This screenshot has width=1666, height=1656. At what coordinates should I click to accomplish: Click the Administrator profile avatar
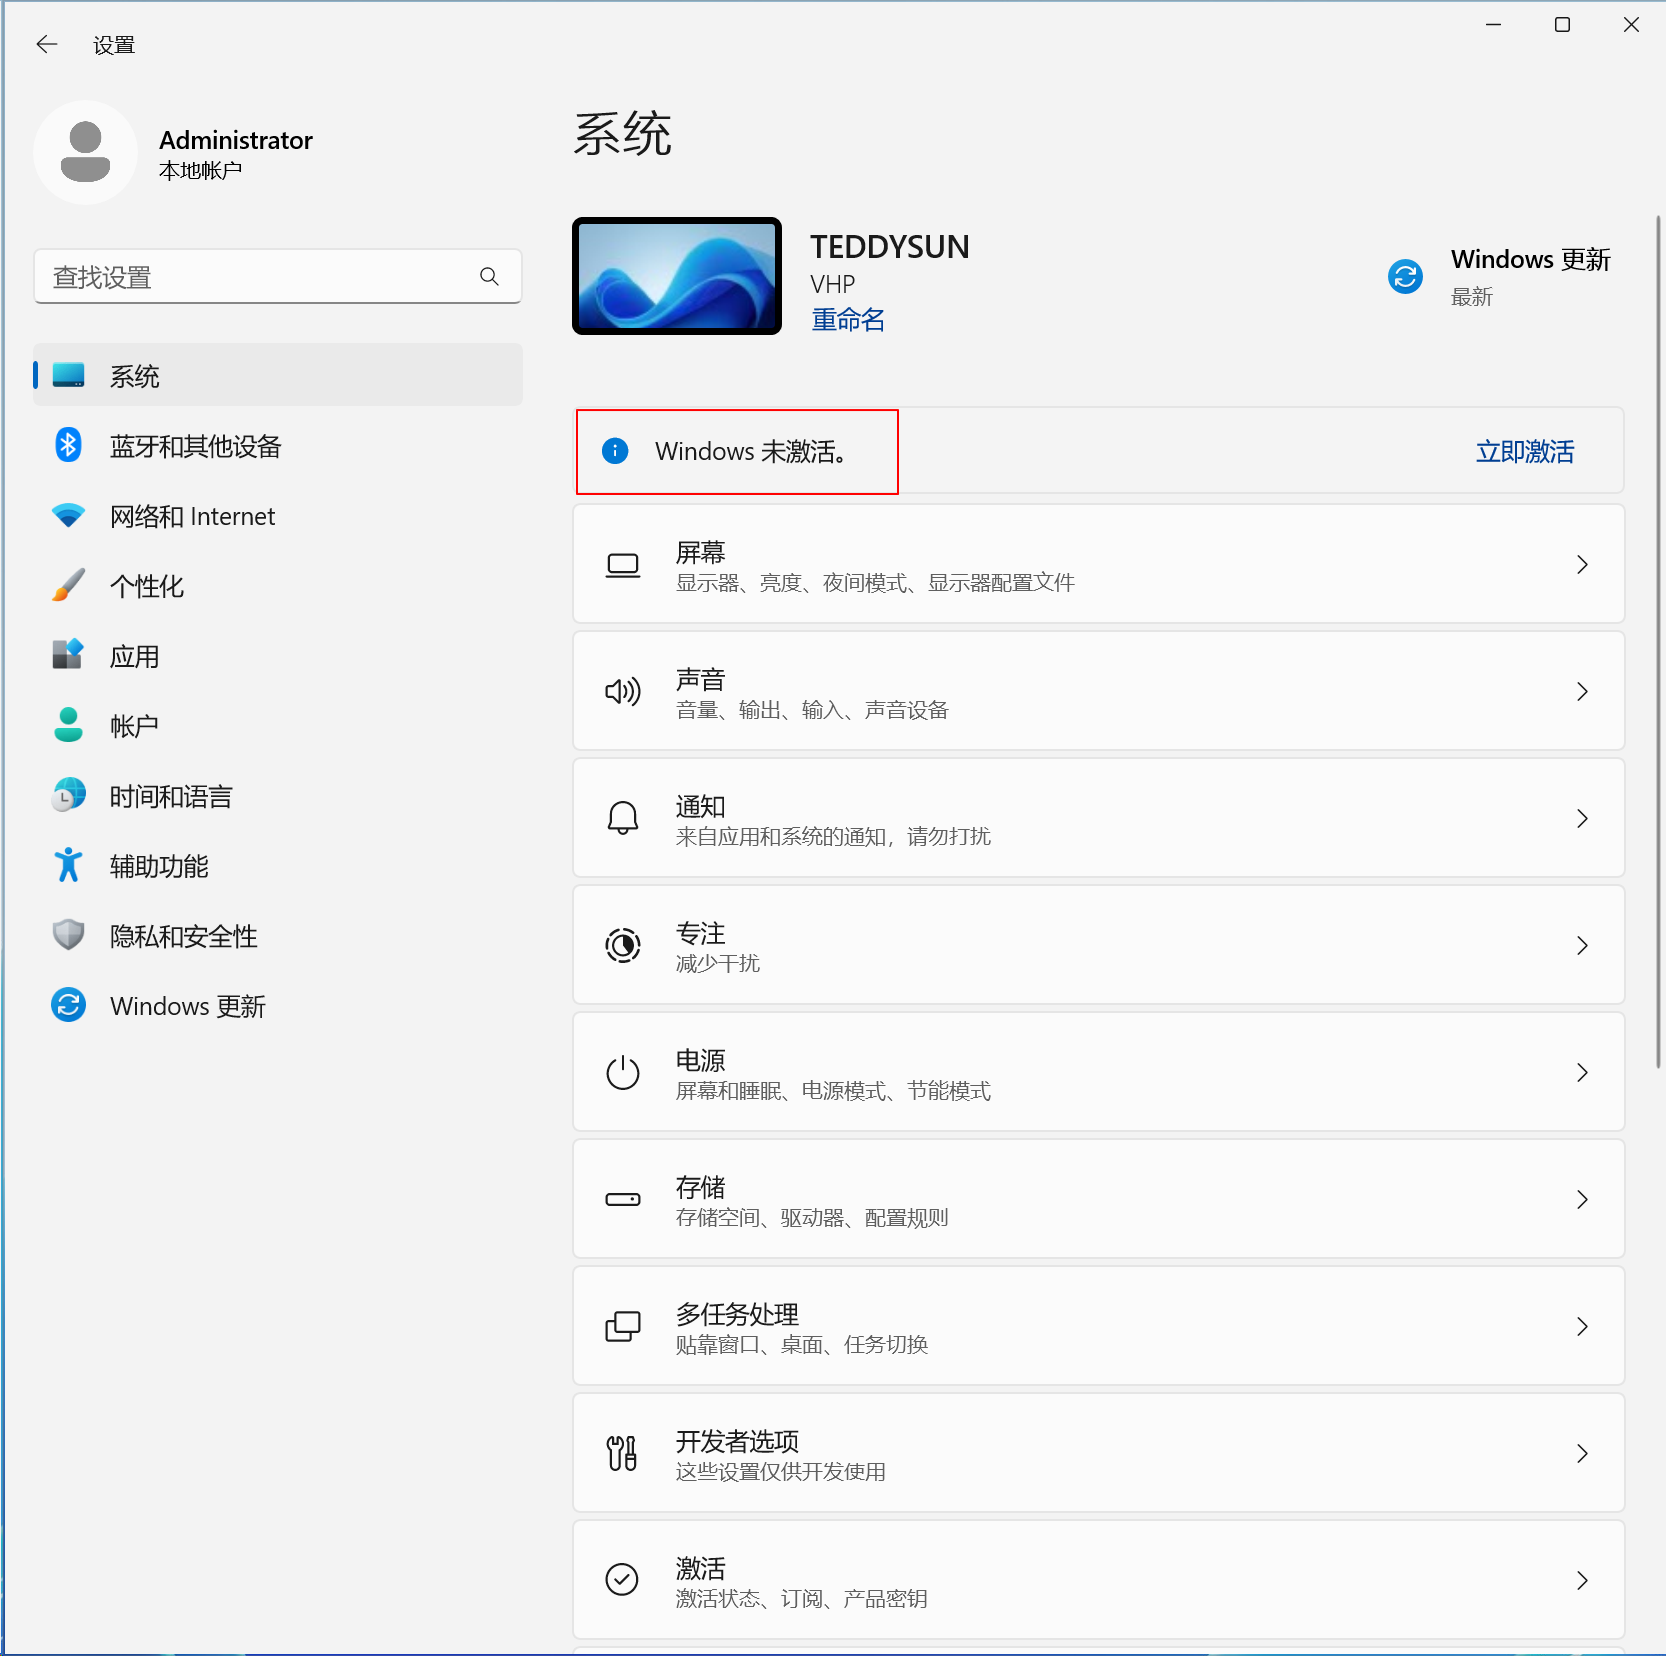[x=85, y=152]
